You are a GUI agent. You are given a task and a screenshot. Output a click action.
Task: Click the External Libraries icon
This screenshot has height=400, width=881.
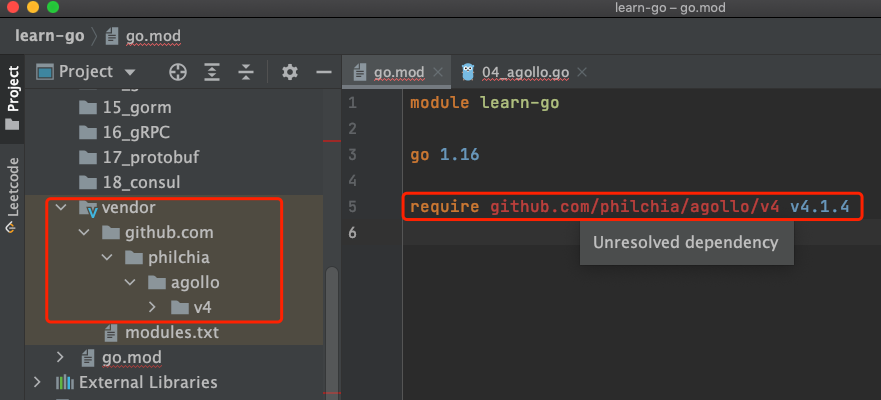[x=65, y=383]
